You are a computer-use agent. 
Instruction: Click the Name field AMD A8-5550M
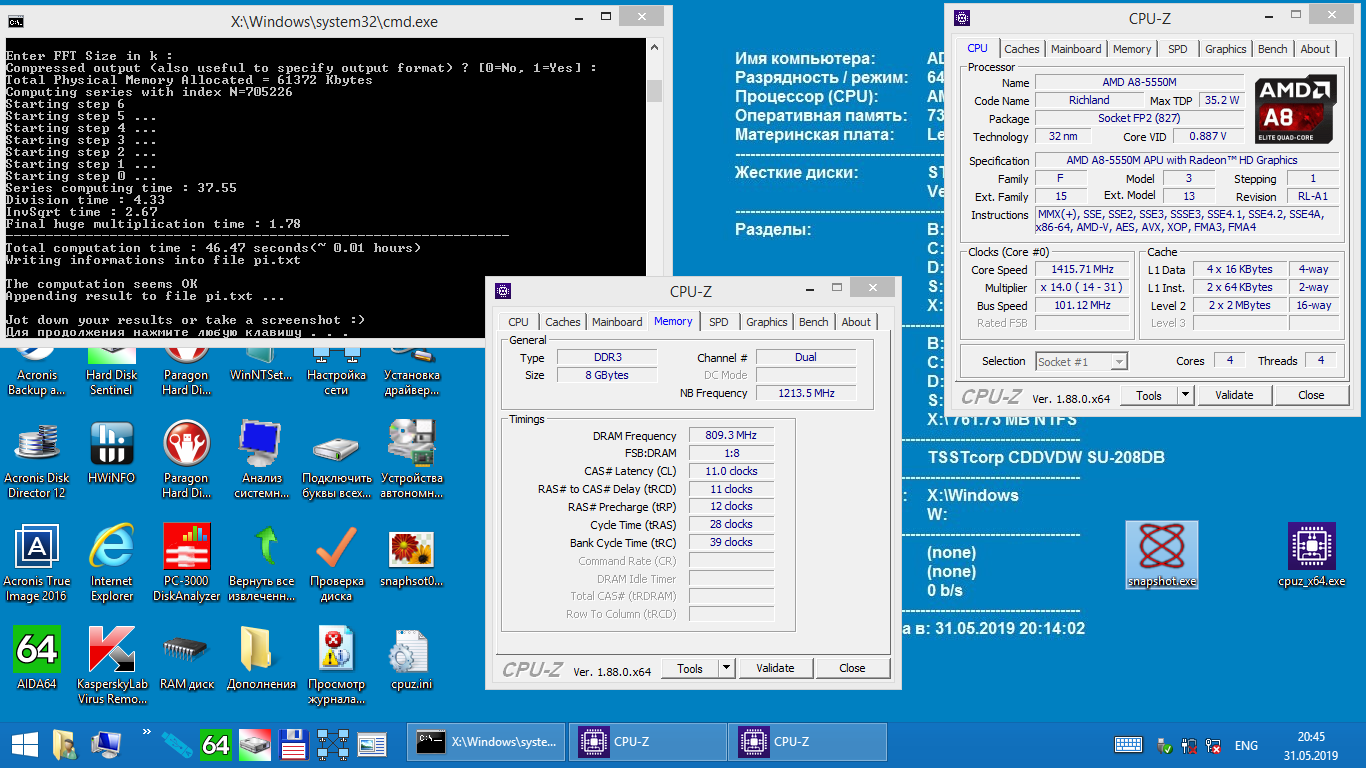[1139, 83]
